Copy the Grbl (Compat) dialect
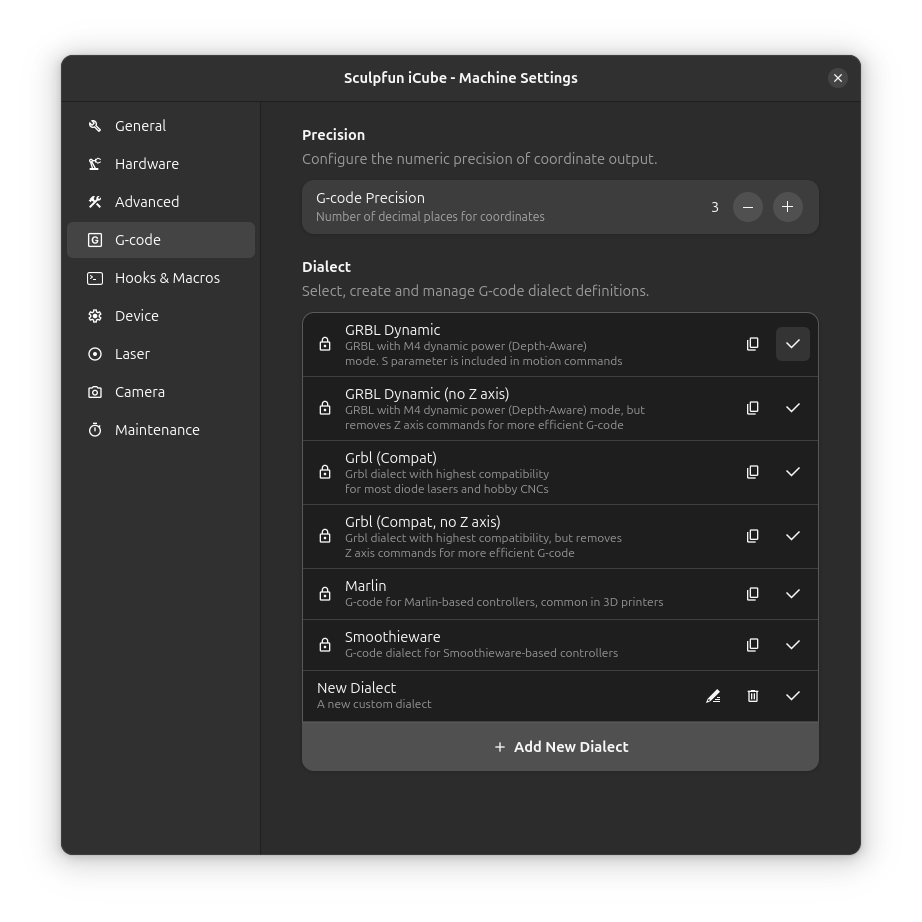 click(x=752, y=472)
